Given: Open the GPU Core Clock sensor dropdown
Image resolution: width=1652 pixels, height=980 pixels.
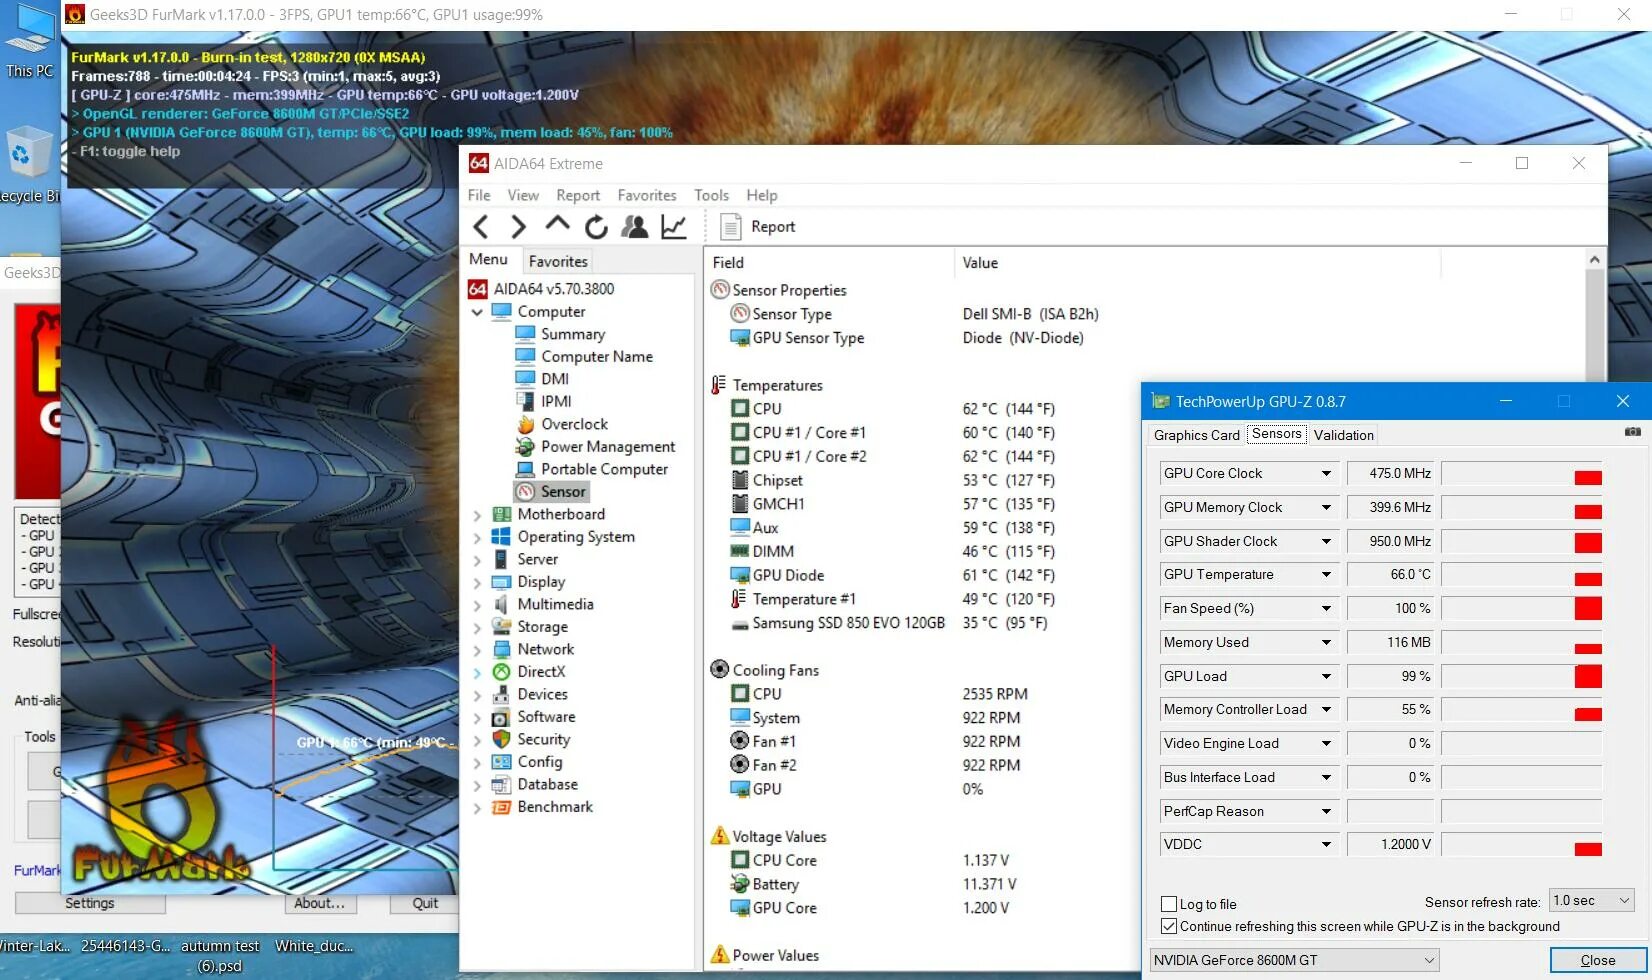Looking at the screenshot, I should click(x=1326, y=474).
